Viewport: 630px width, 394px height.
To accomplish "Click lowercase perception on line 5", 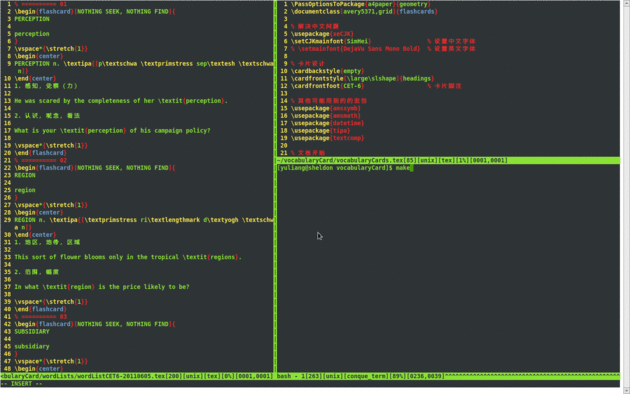I will click(x=32, y=34).
